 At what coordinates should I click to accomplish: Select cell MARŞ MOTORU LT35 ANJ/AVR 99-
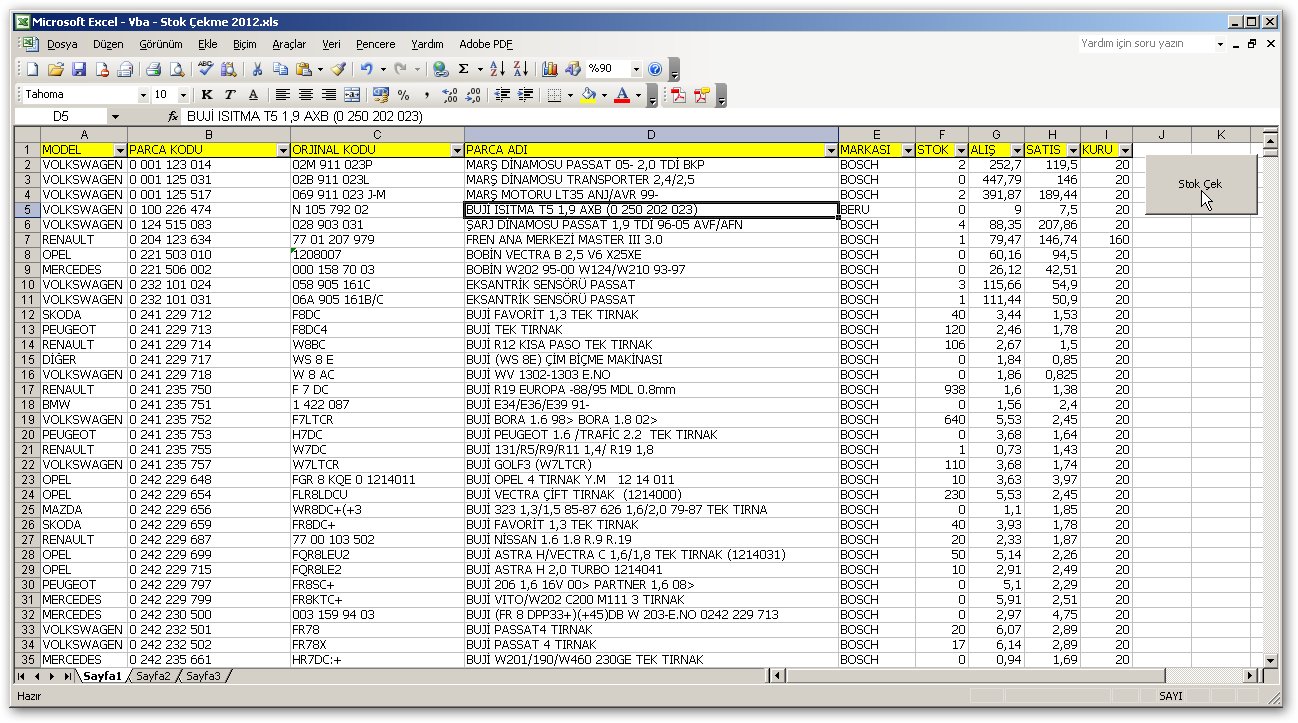click(x=651, y=195)
